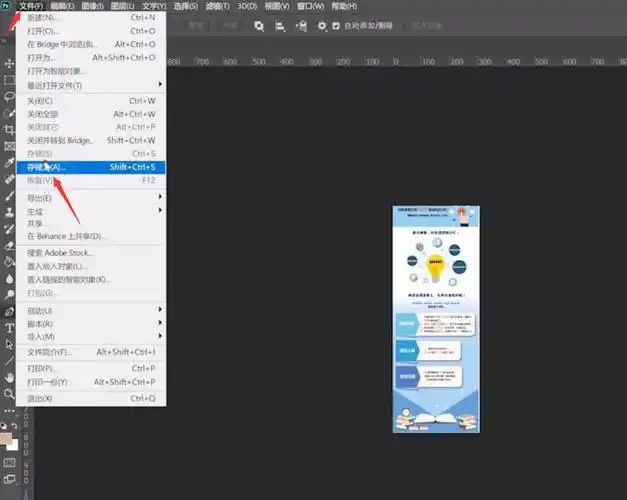Select the Move tool in toolbar
627x500 pixels.
point(10,63)
